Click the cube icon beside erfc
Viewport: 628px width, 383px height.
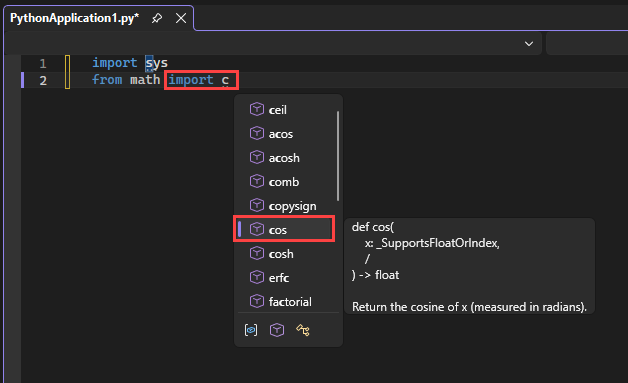click(257, 277)
